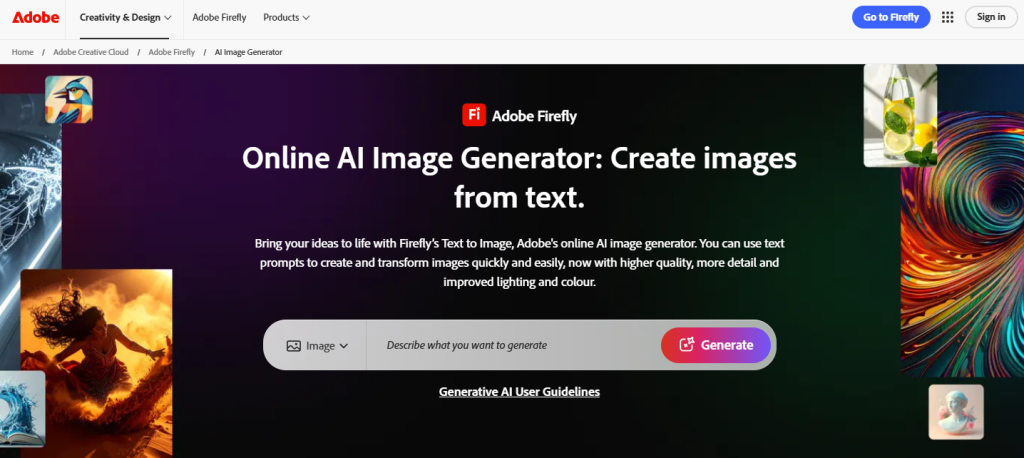1024x458 pixels.
Task: Expand the Products menu
Action: pyautogui.click(x=287, y=18)
